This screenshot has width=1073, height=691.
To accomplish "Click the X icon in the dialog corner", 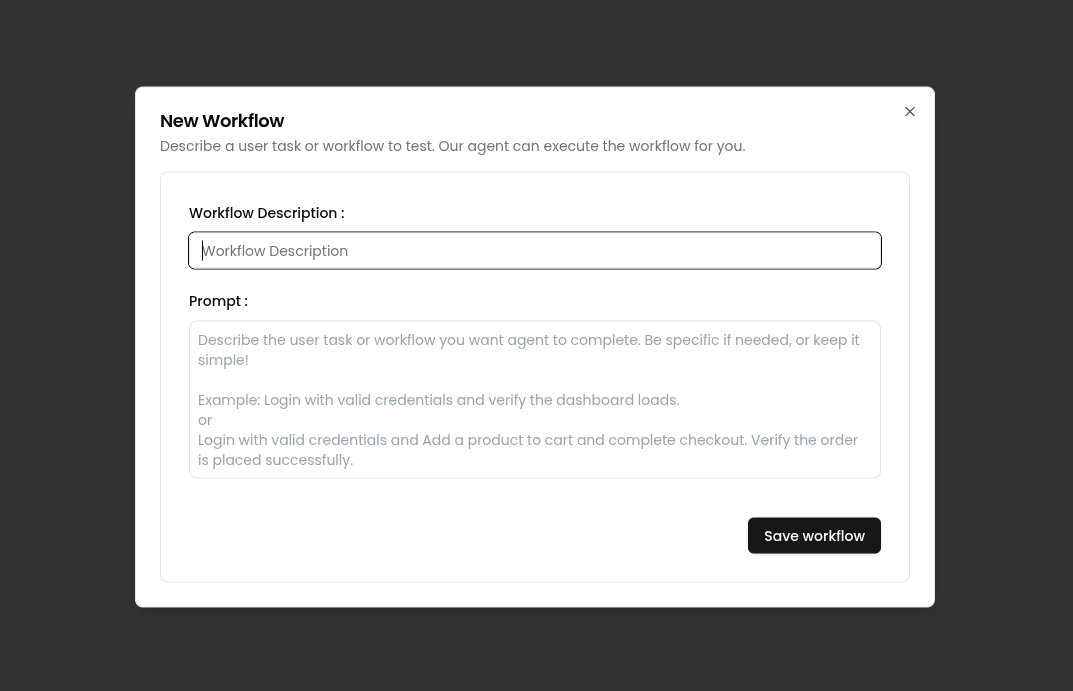I will coord(909,111).
